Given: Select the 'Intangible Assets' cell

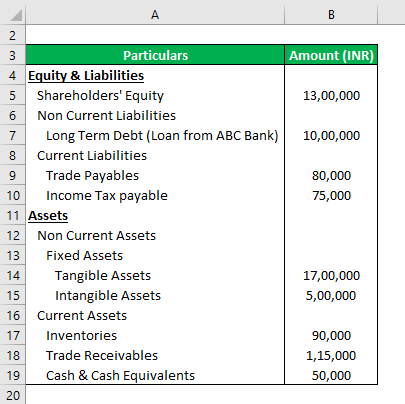Looking at the screenshot, I should [x=155, y=295].
